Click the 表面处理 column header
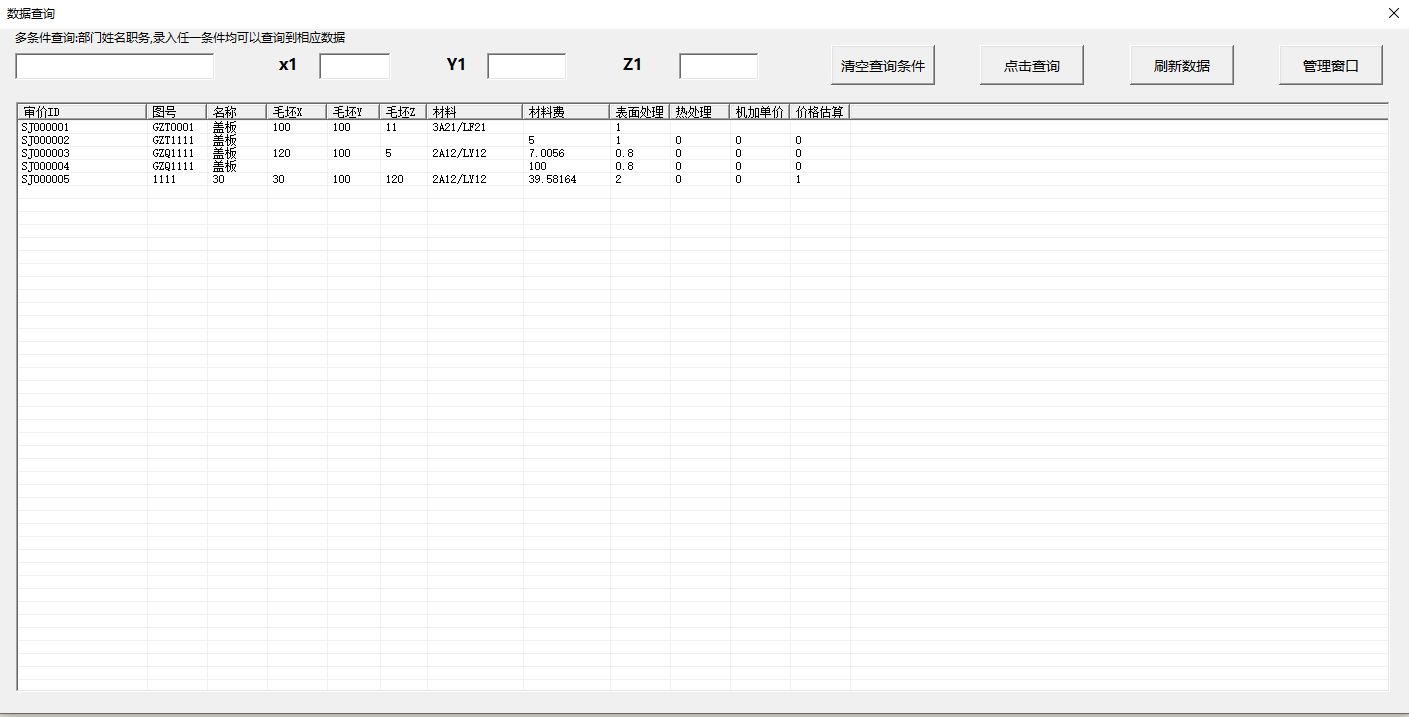 pyautogui.click(x=639, y=111)
